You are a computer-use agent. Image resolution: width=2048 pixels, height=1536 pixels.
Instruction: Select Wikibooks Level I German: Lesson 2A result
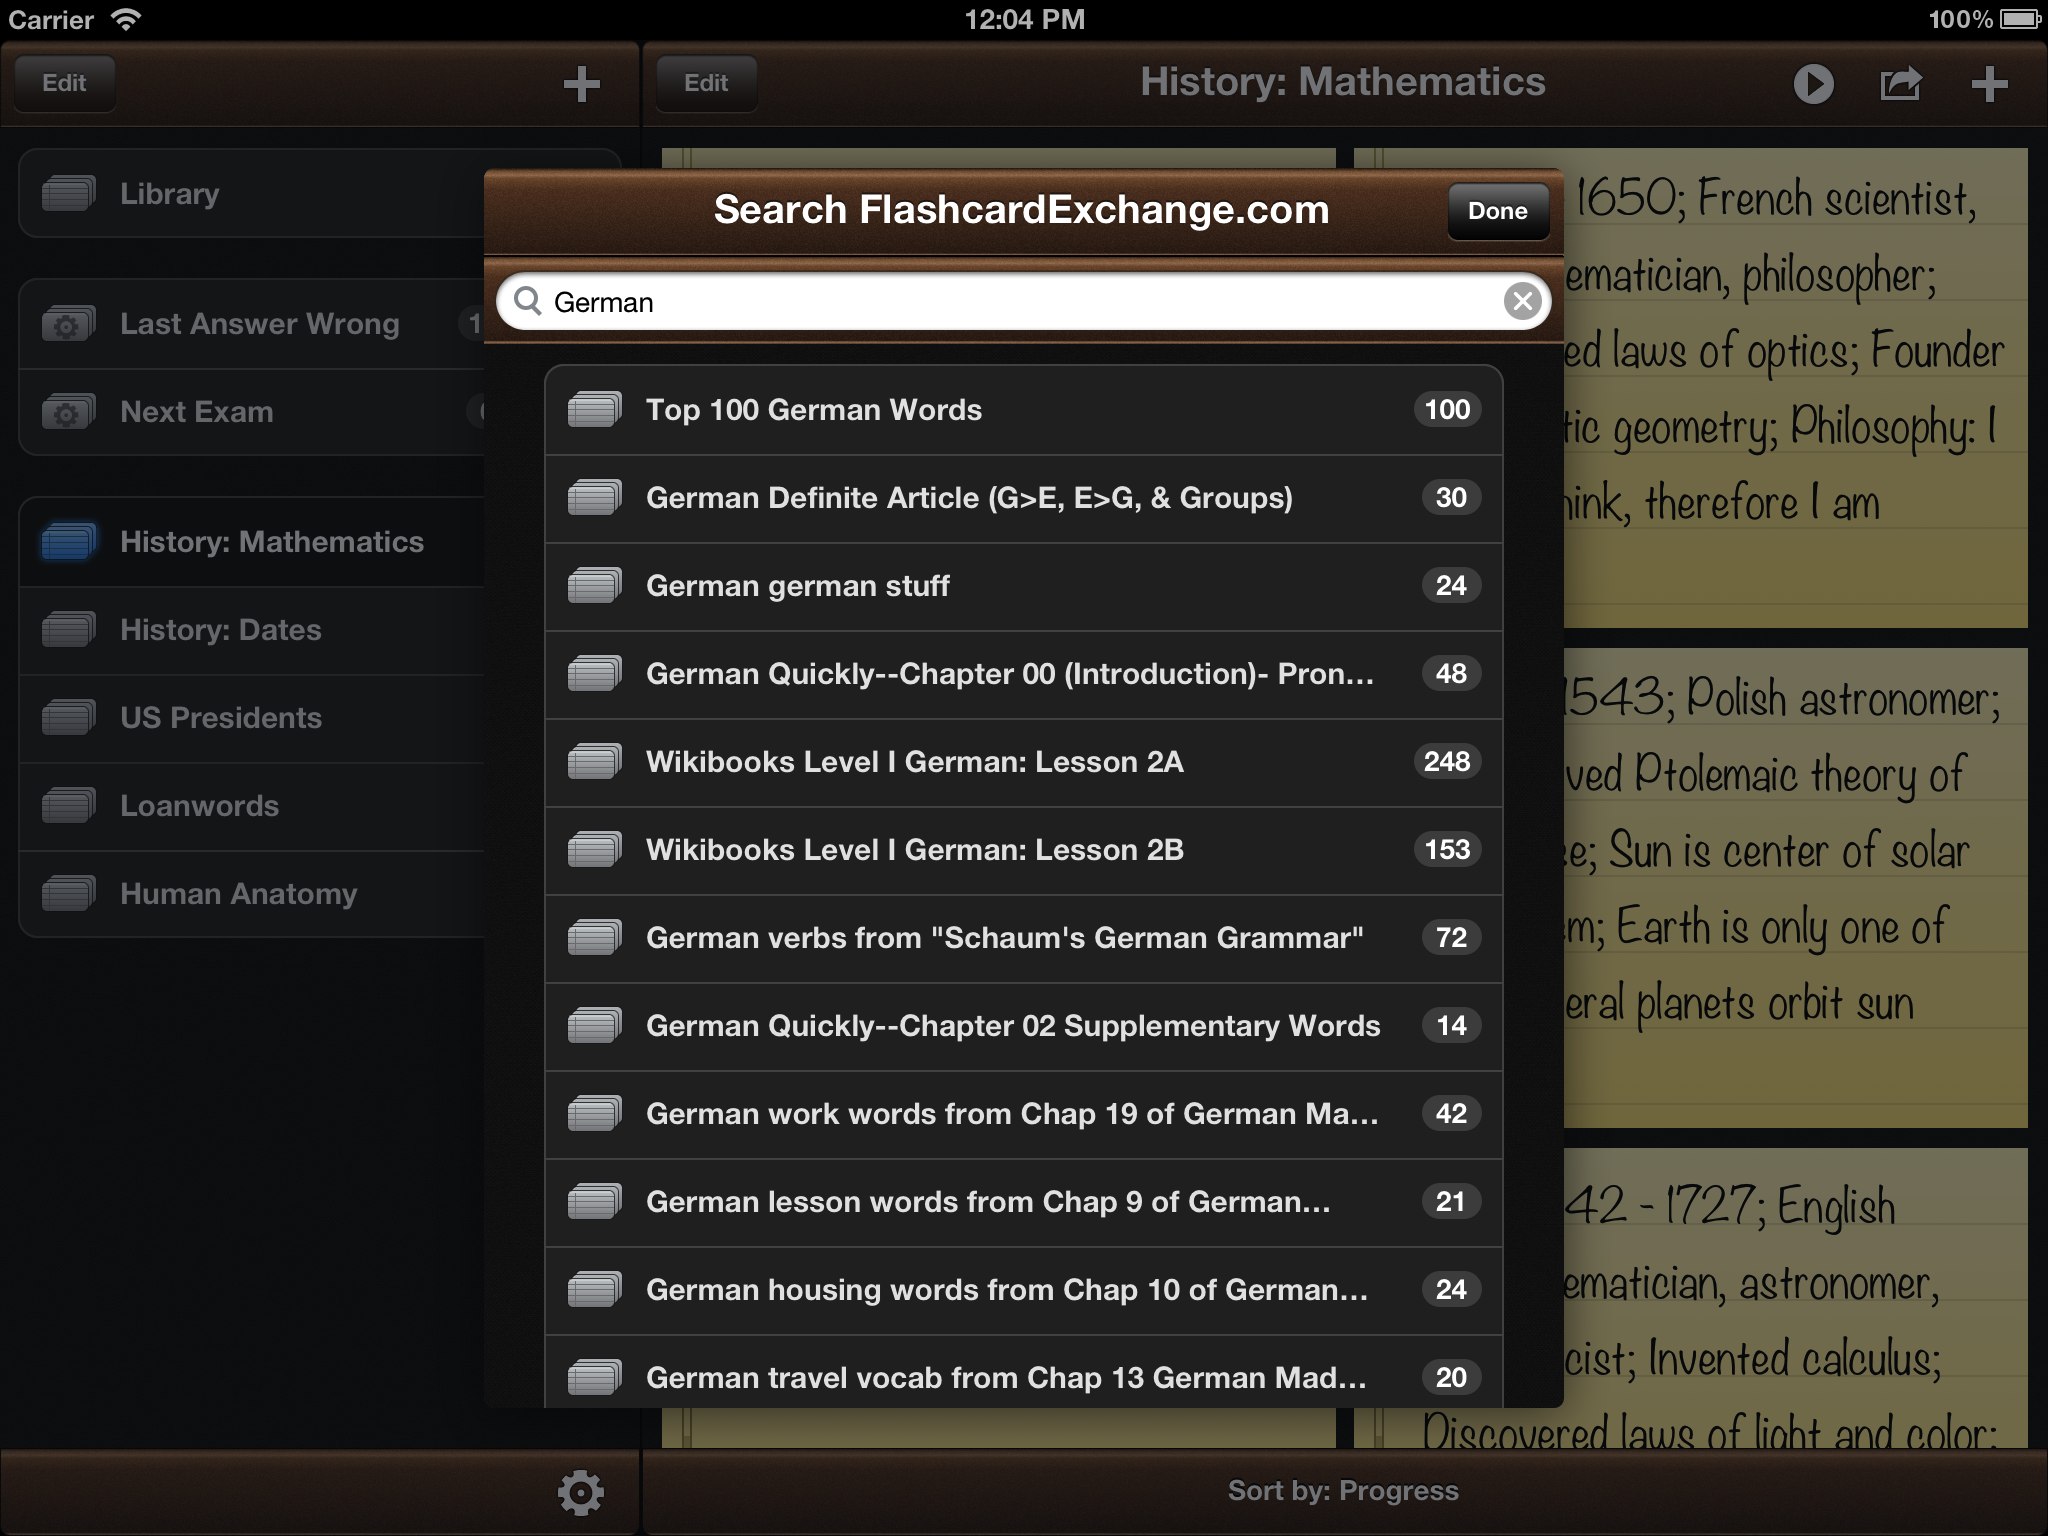click(x=1000, y=762)
